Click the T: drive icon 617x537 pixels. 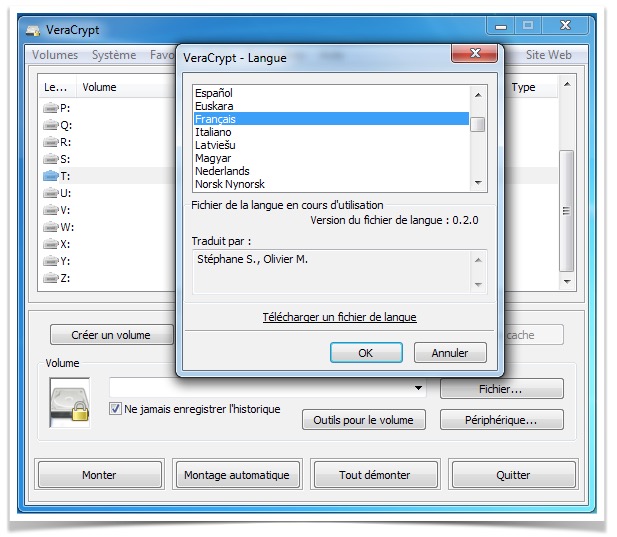pyautogui.click(x=51, y=176)
